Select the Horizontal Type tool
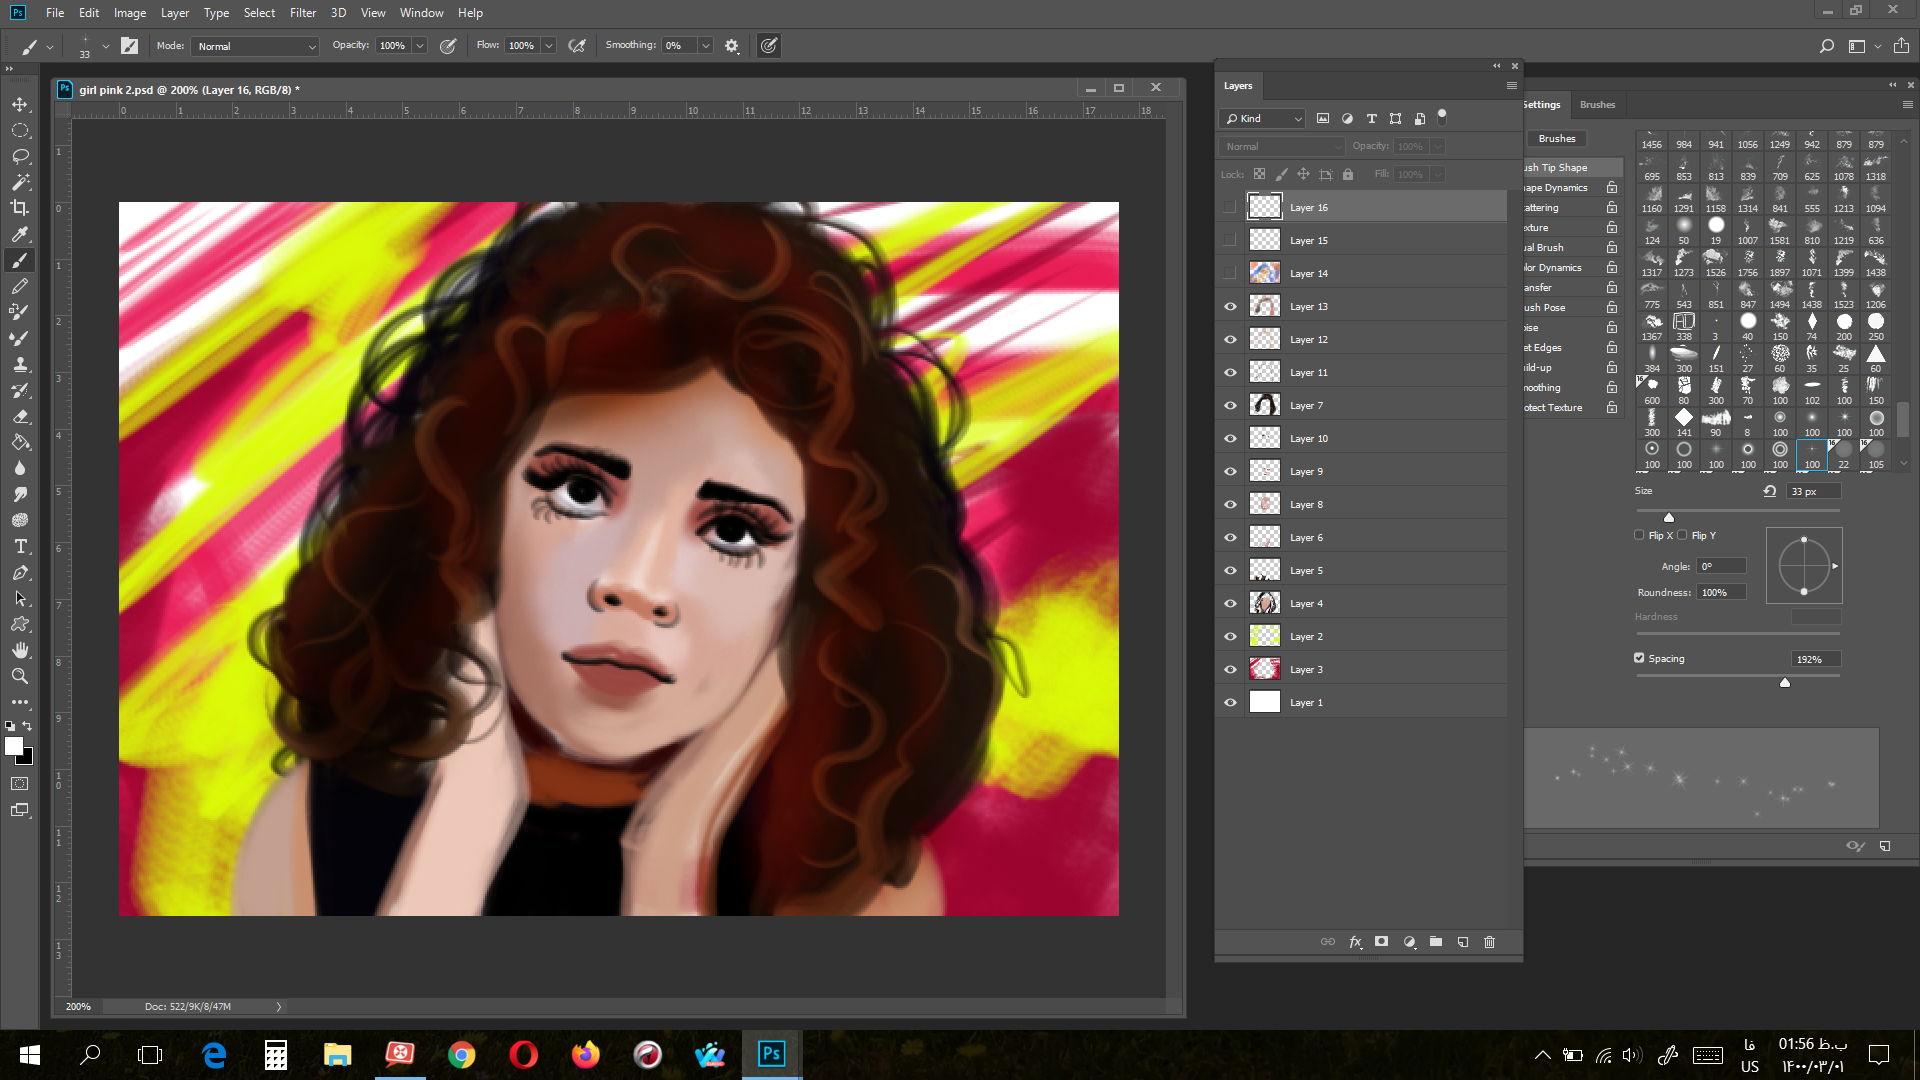 [20, 546]
